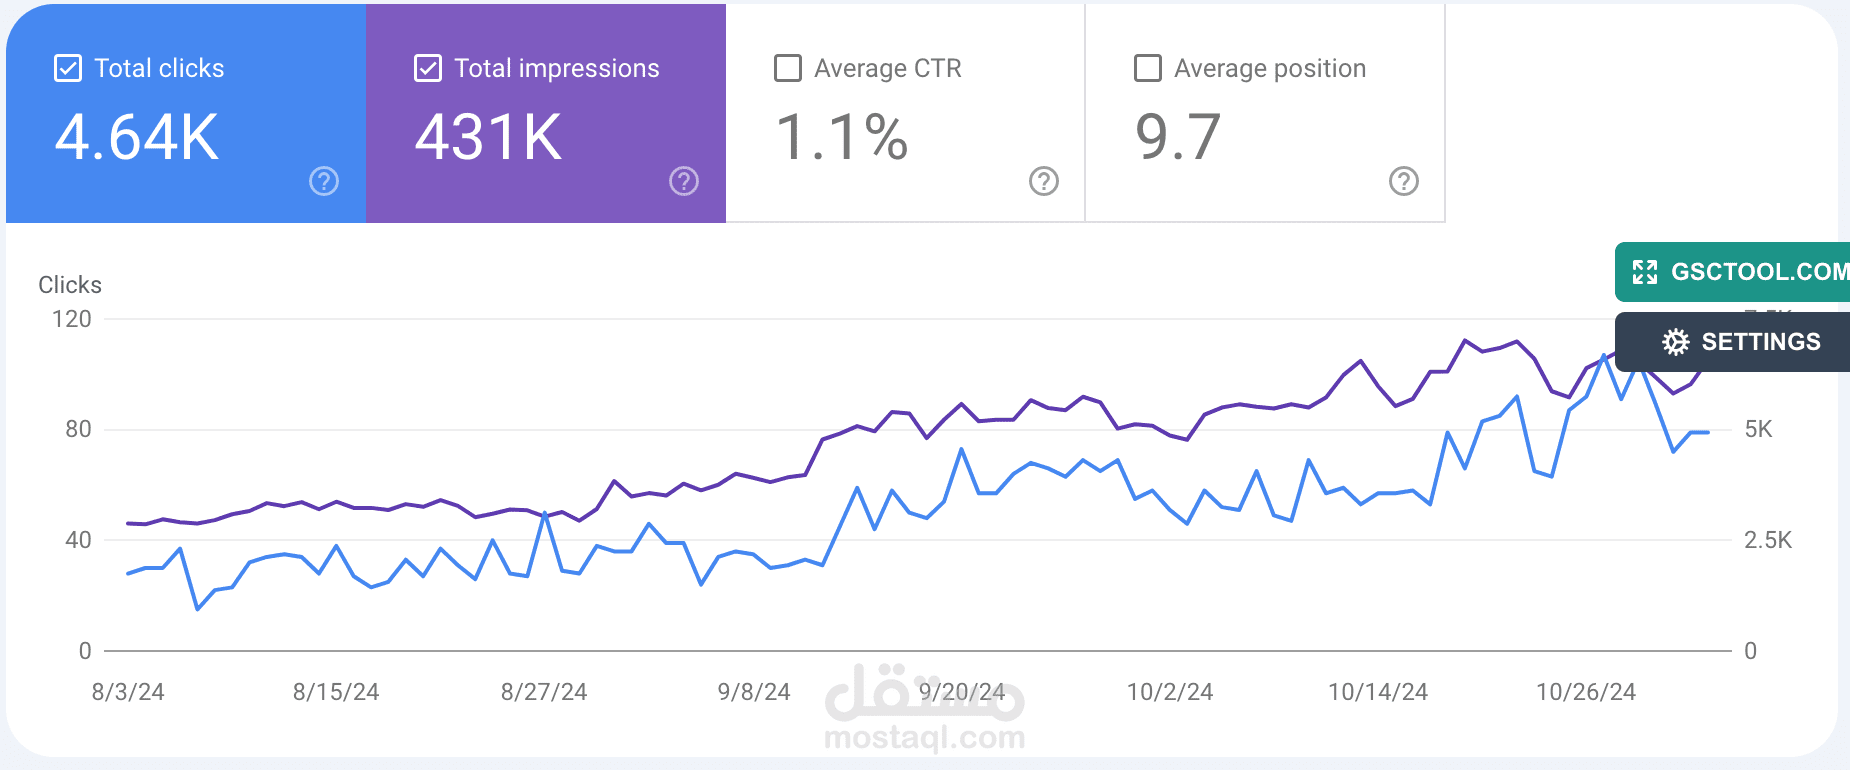Click the Average CTR help question mark

(1044, 181)
